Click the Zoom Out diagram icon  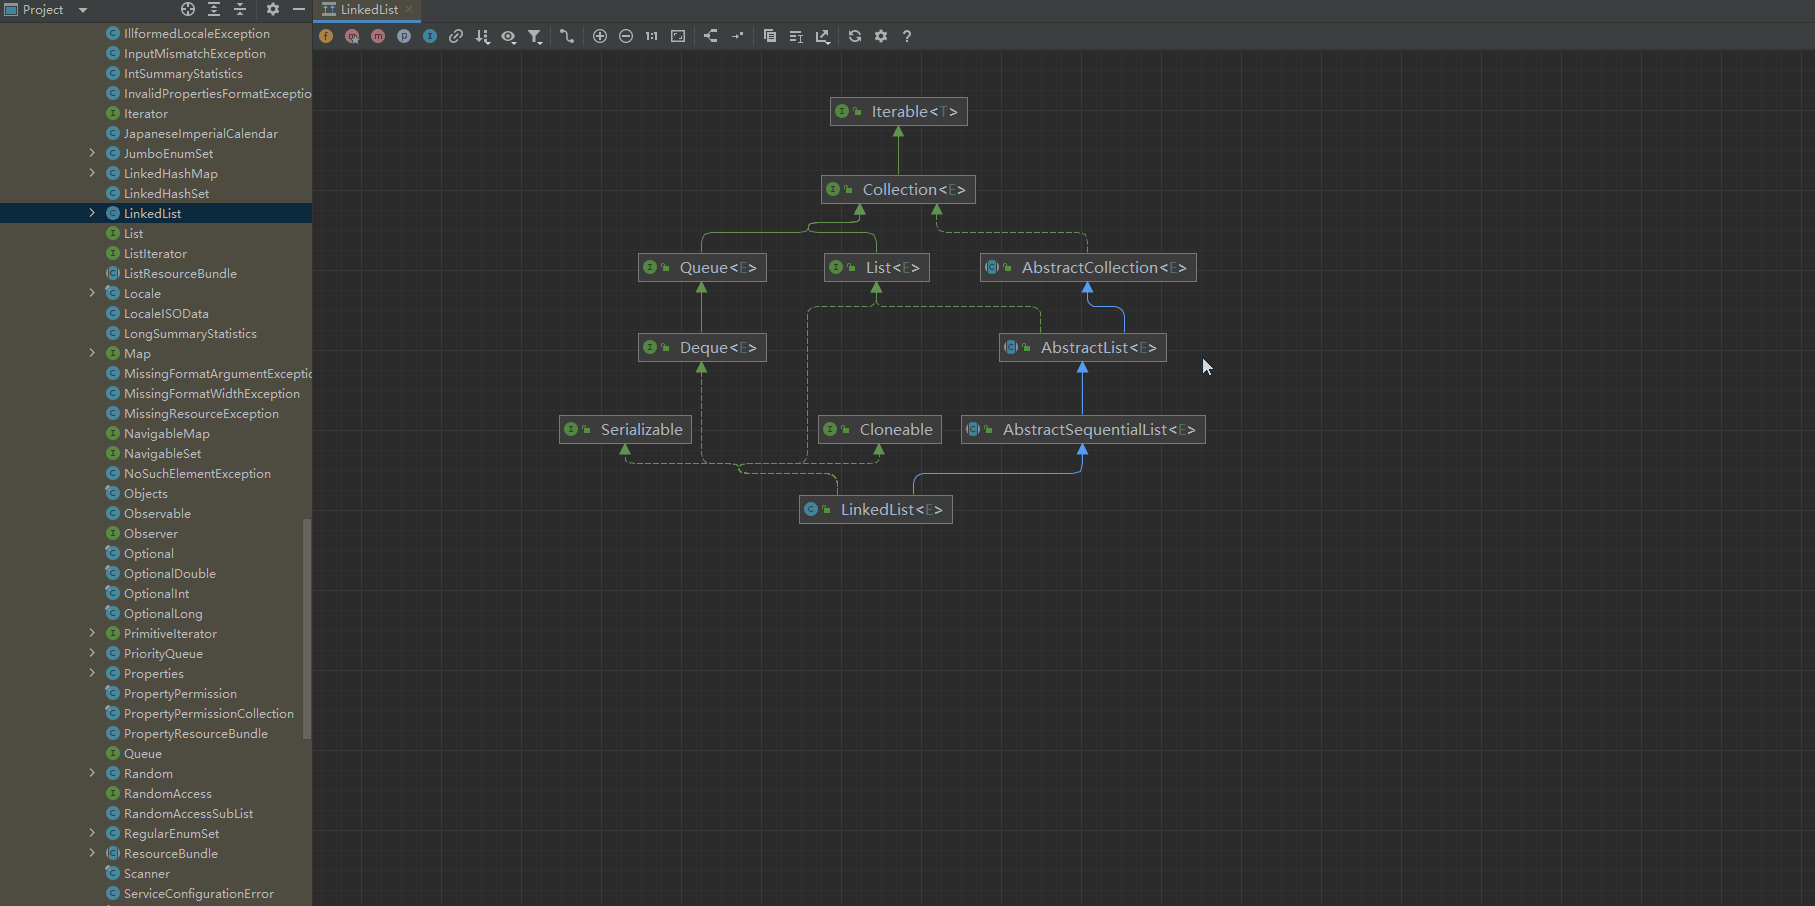point(626,36)
